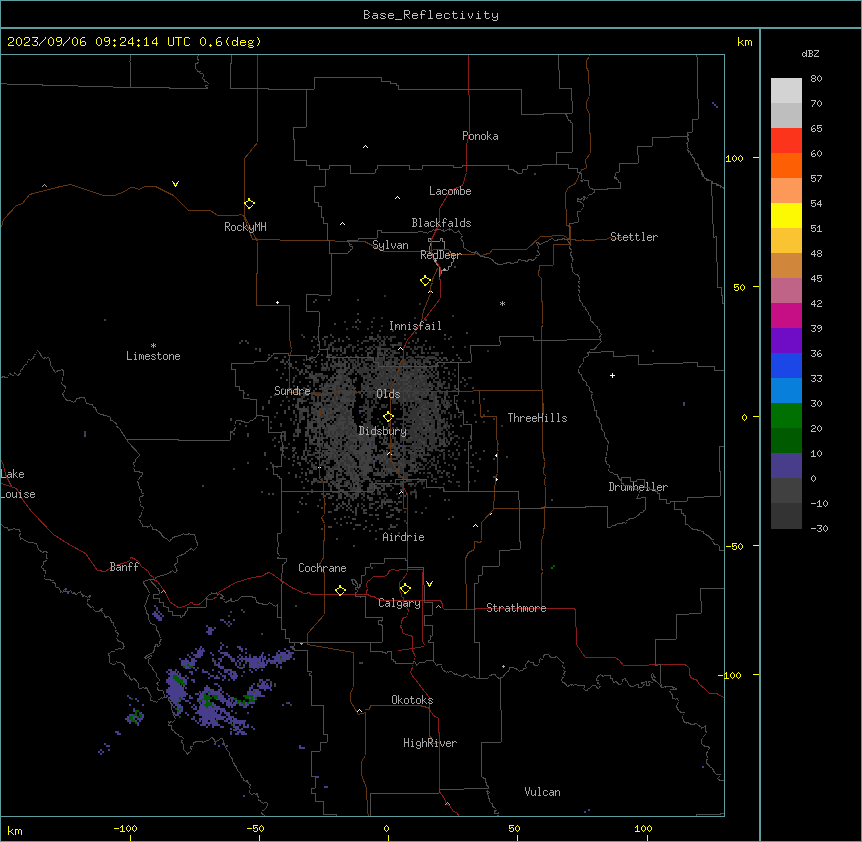Screen dimensions: 862x842
Task: Click the purple radar echo cluster south of Banff
Action: click(x=220, y=690)
